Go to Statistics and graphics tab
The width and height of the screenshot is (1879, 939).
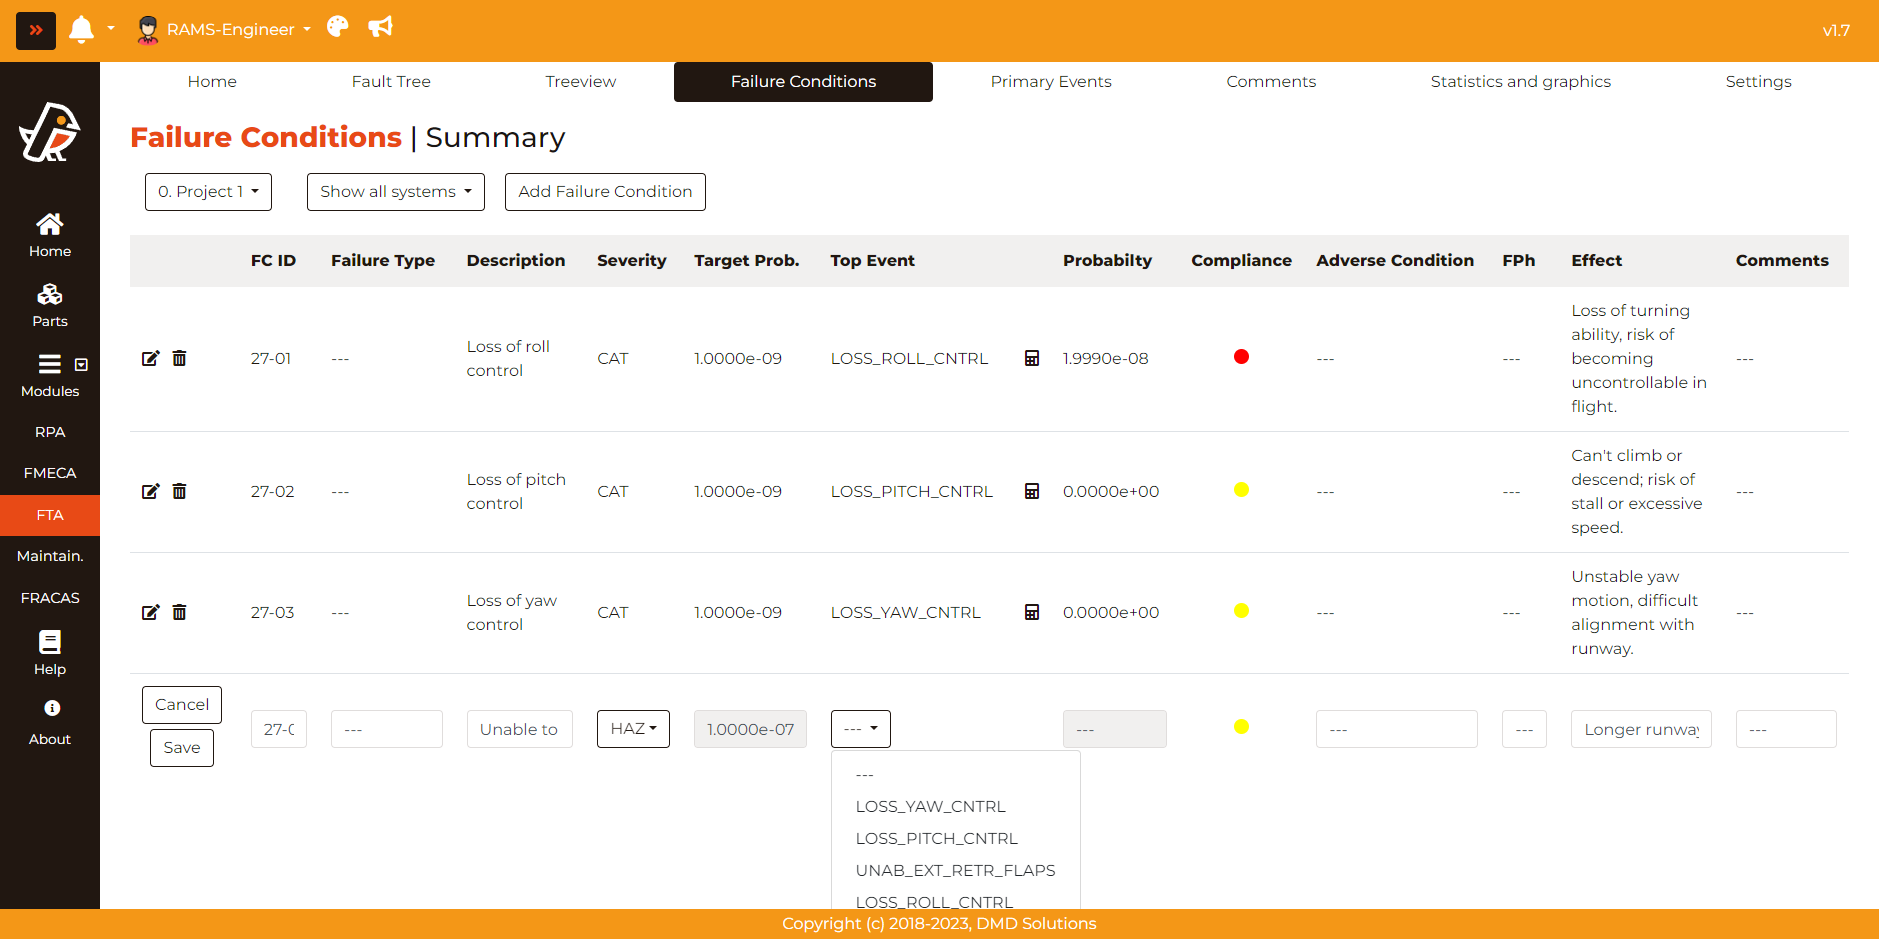1520,82
